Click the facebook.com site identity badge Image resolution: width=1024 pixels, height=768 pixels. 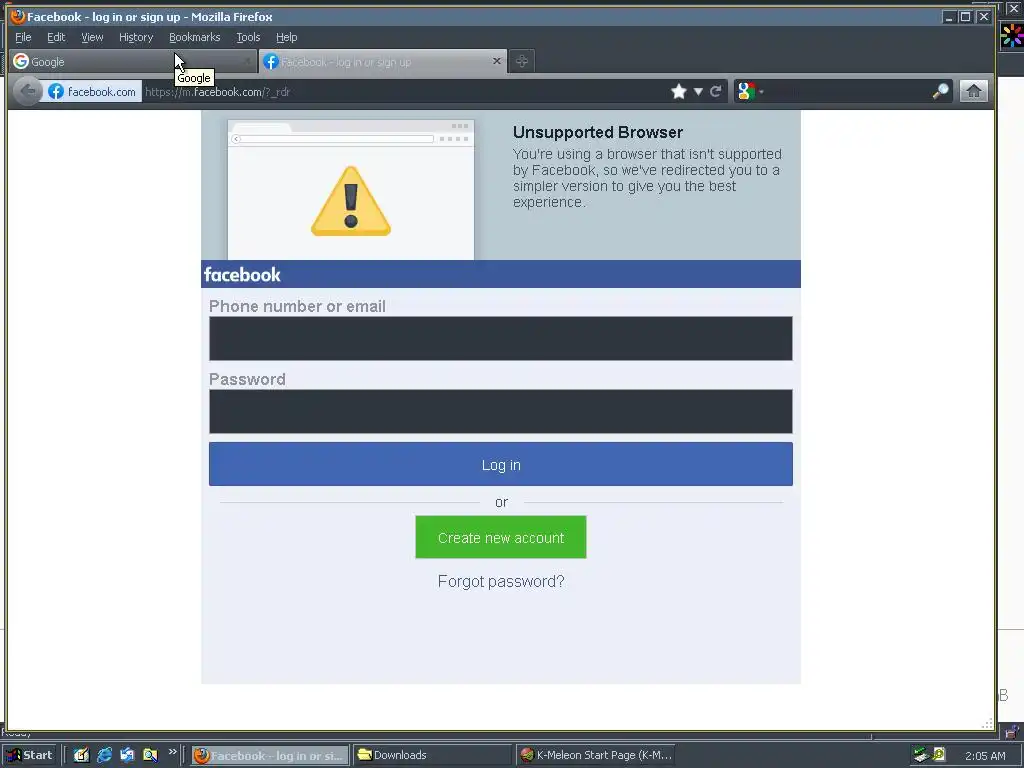click(x=92, y=91)
